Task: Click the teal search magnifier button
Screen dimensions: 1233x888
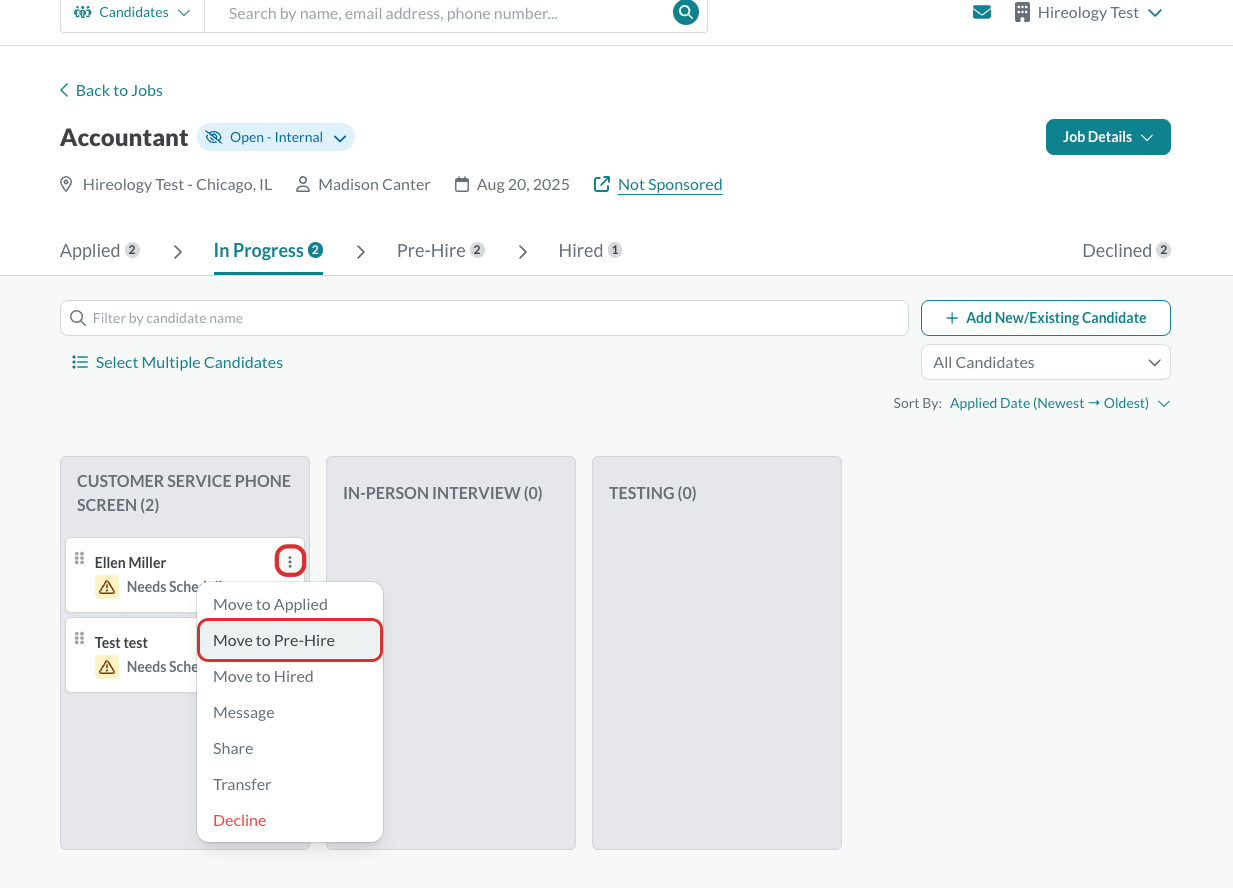Action: [685, 12]
